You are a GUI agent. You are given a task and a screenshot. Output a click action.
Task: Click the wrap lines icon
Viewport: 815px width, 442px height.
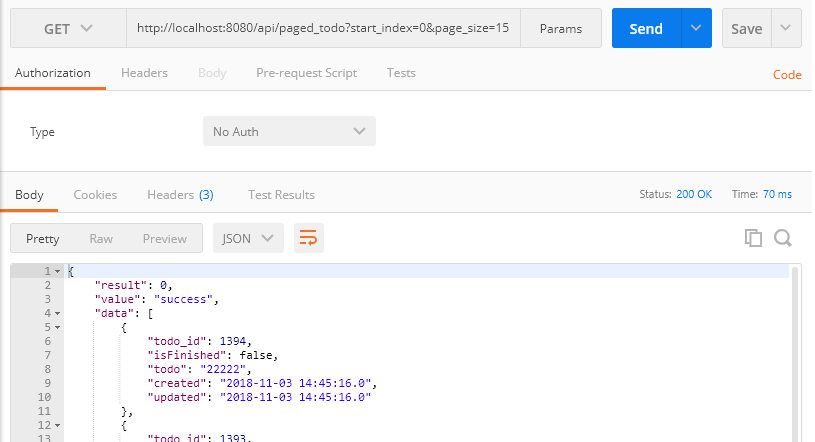point(309,238)
